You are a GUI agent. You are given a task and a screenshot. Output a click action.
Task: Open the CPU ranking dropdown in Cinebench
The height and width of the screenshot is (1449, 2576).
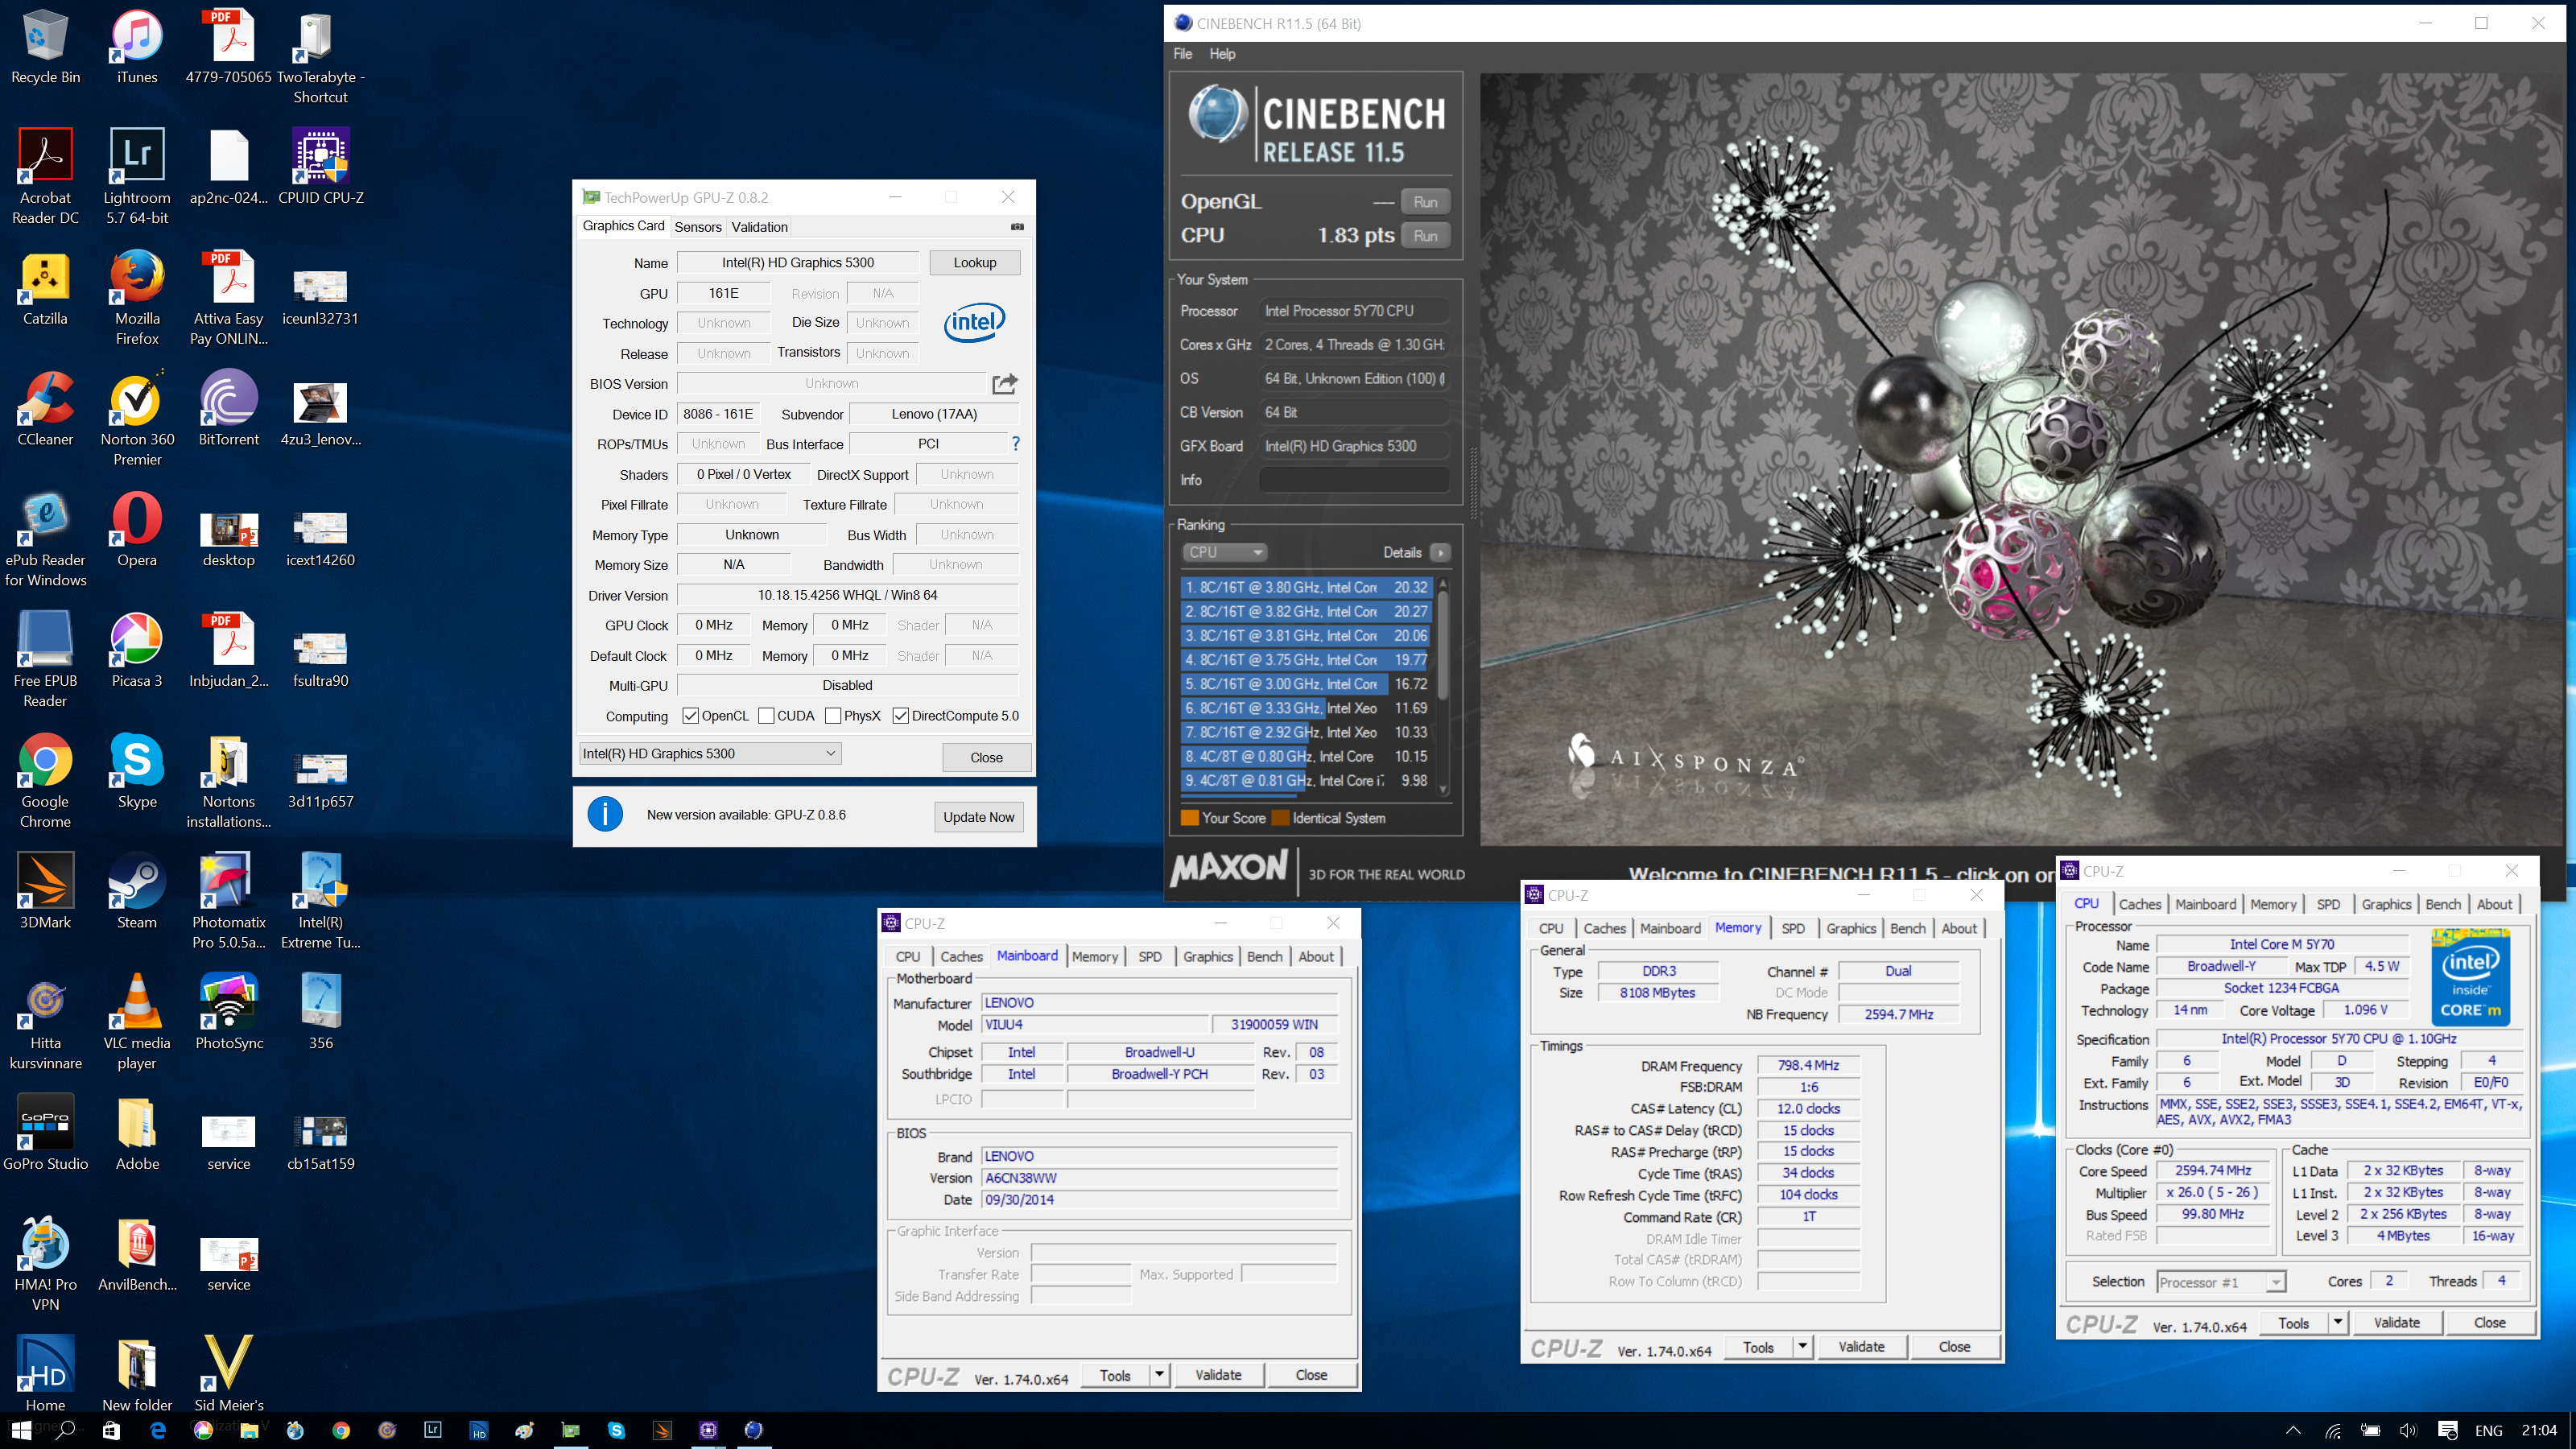(x=1224, y=552)
